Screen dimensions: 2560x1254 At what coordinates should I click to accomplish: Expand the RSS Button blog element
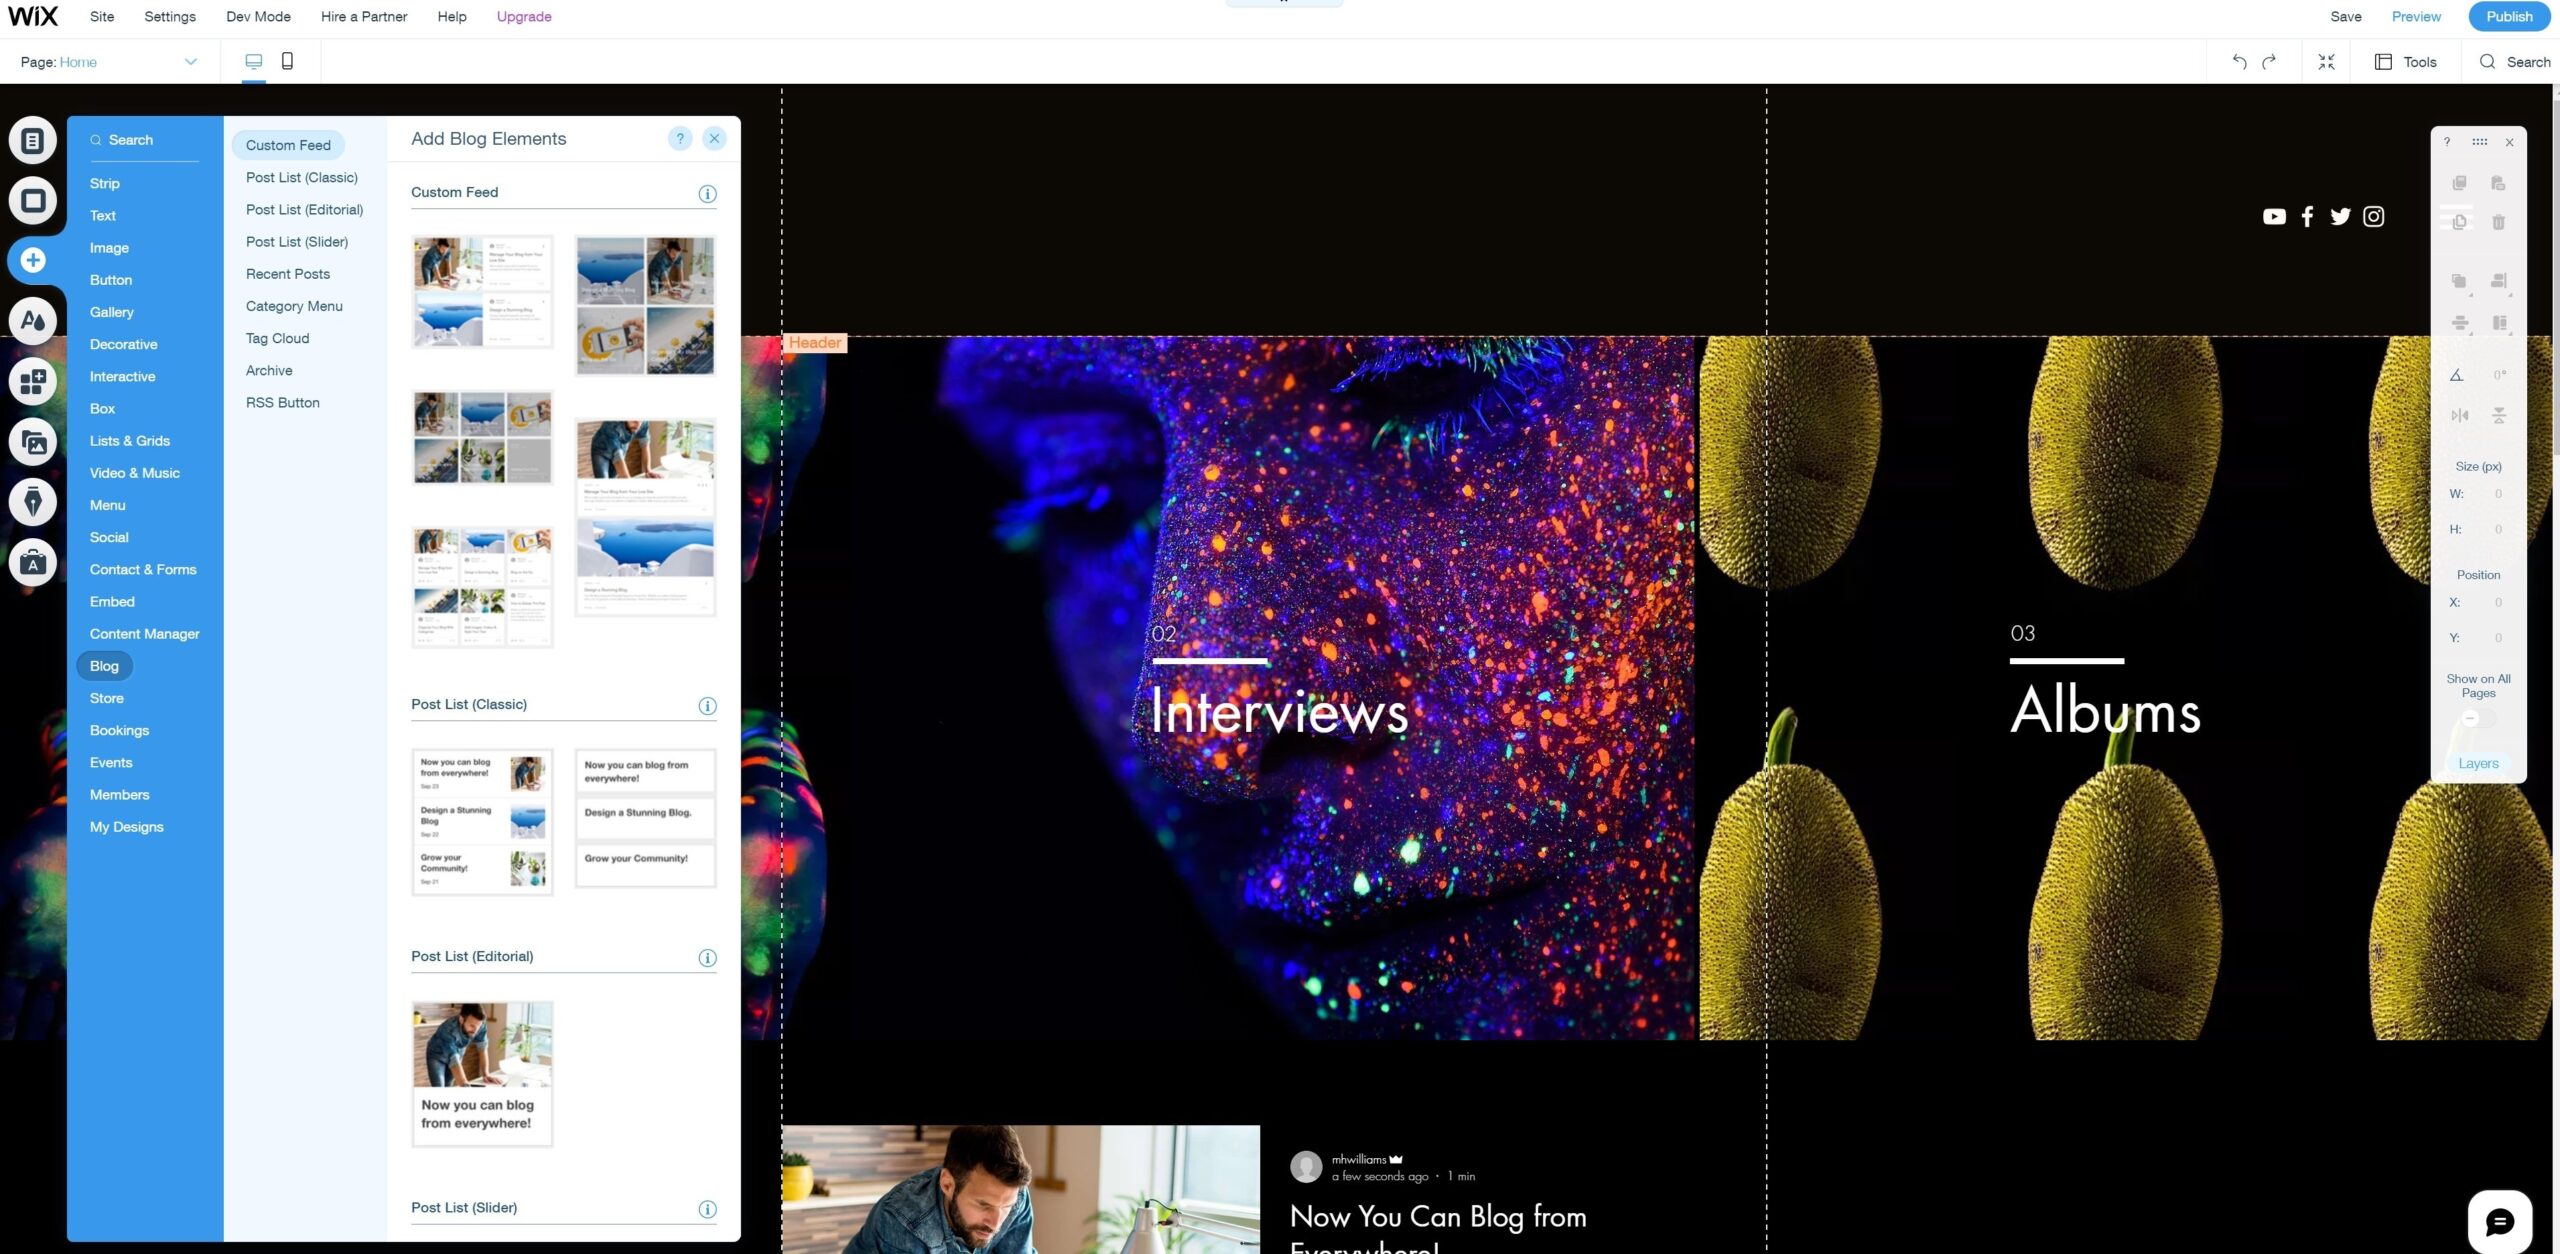[x=282, y=403]
